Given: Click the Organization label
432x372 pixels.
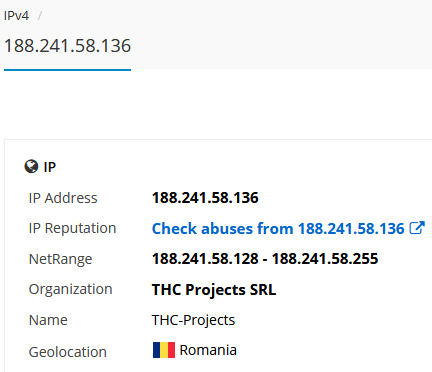Looking at the screenshot, I should coord(70,290).
